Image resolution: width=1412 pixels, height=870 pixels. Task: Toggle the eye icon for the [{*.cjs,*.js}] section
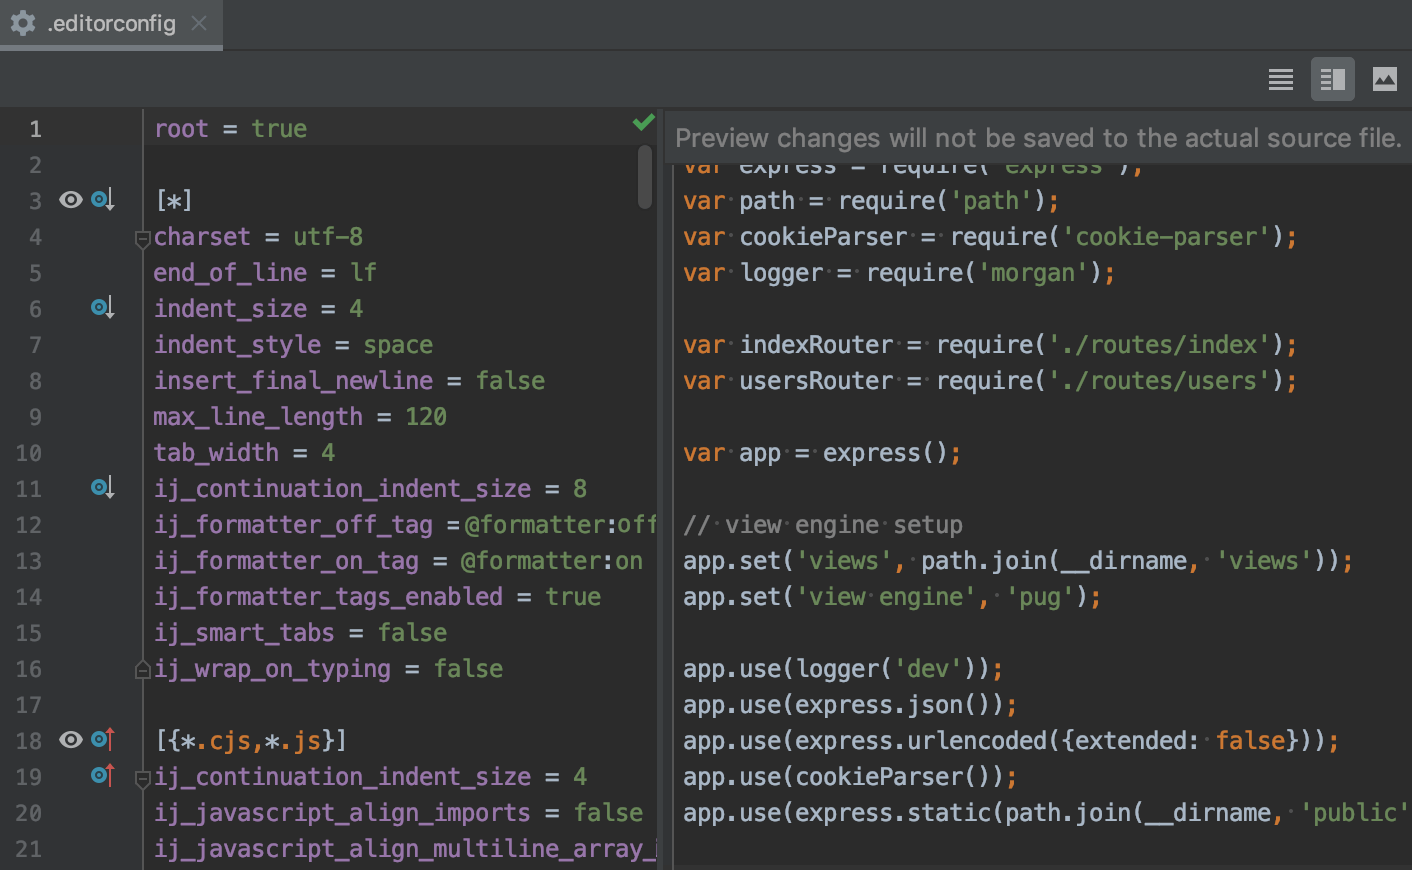[x=69, y=740]
